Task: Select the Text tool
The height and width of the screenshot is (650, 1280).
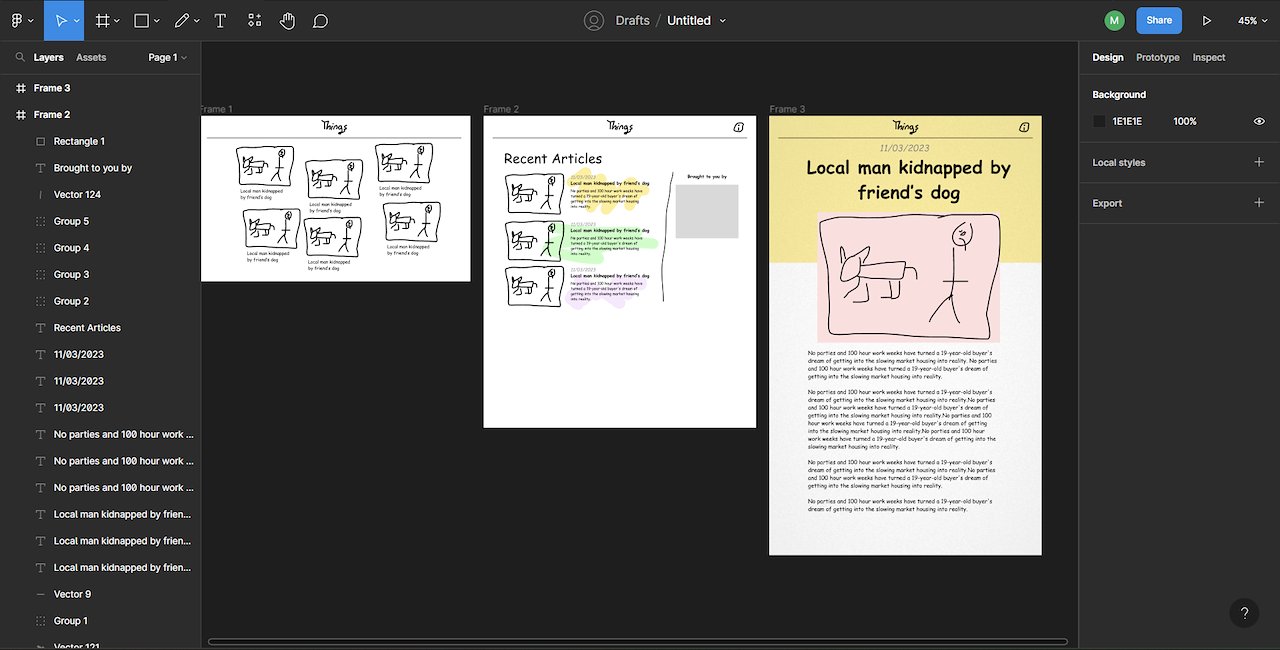Action: (220, 20)
